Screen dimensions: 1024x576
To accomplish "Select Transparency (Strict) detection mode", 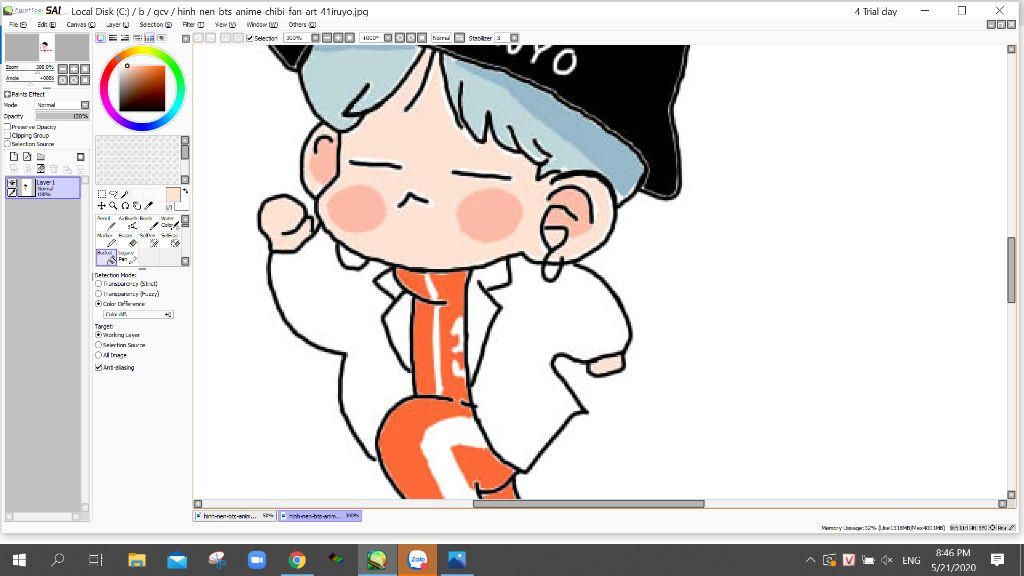I will (99, 284).
